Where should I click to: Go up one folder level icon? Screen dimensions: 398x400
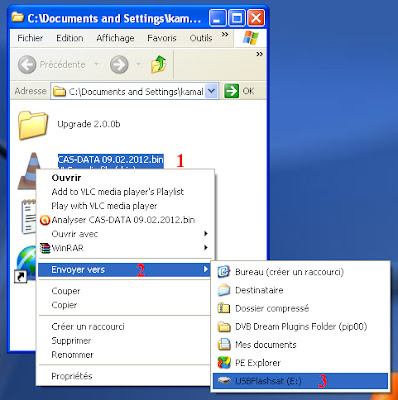click(x=158, y=64)
